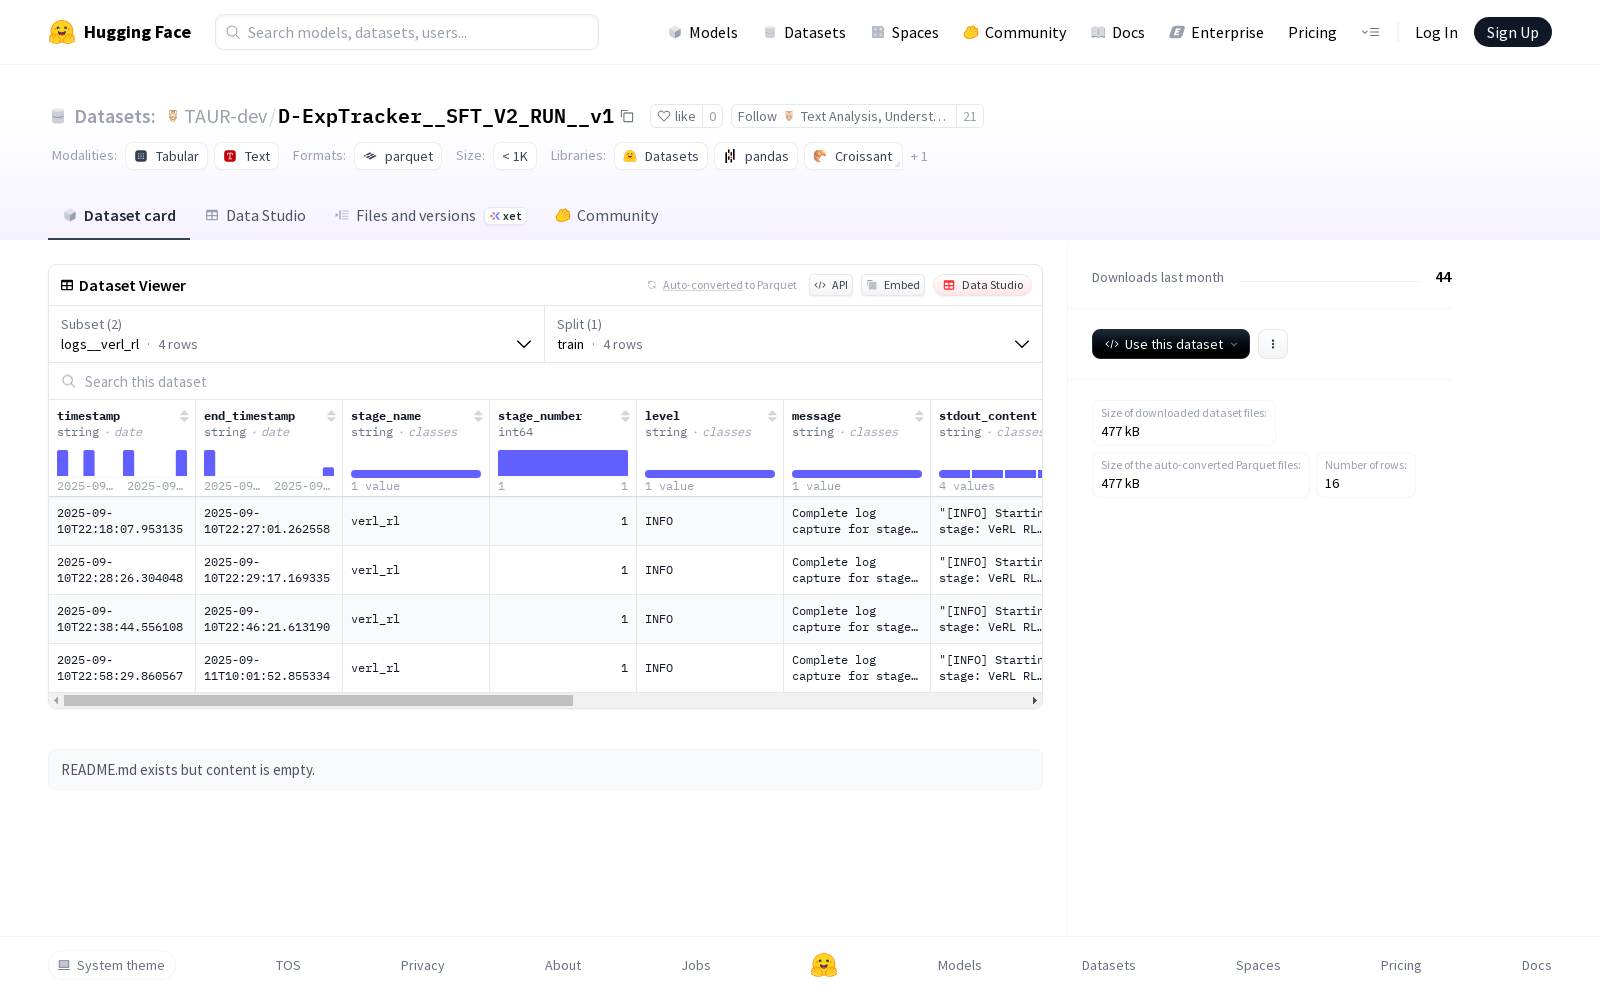Click the API button in Dataset Viewer
Screen dimensions: 1600x1000
pos(831,285)
